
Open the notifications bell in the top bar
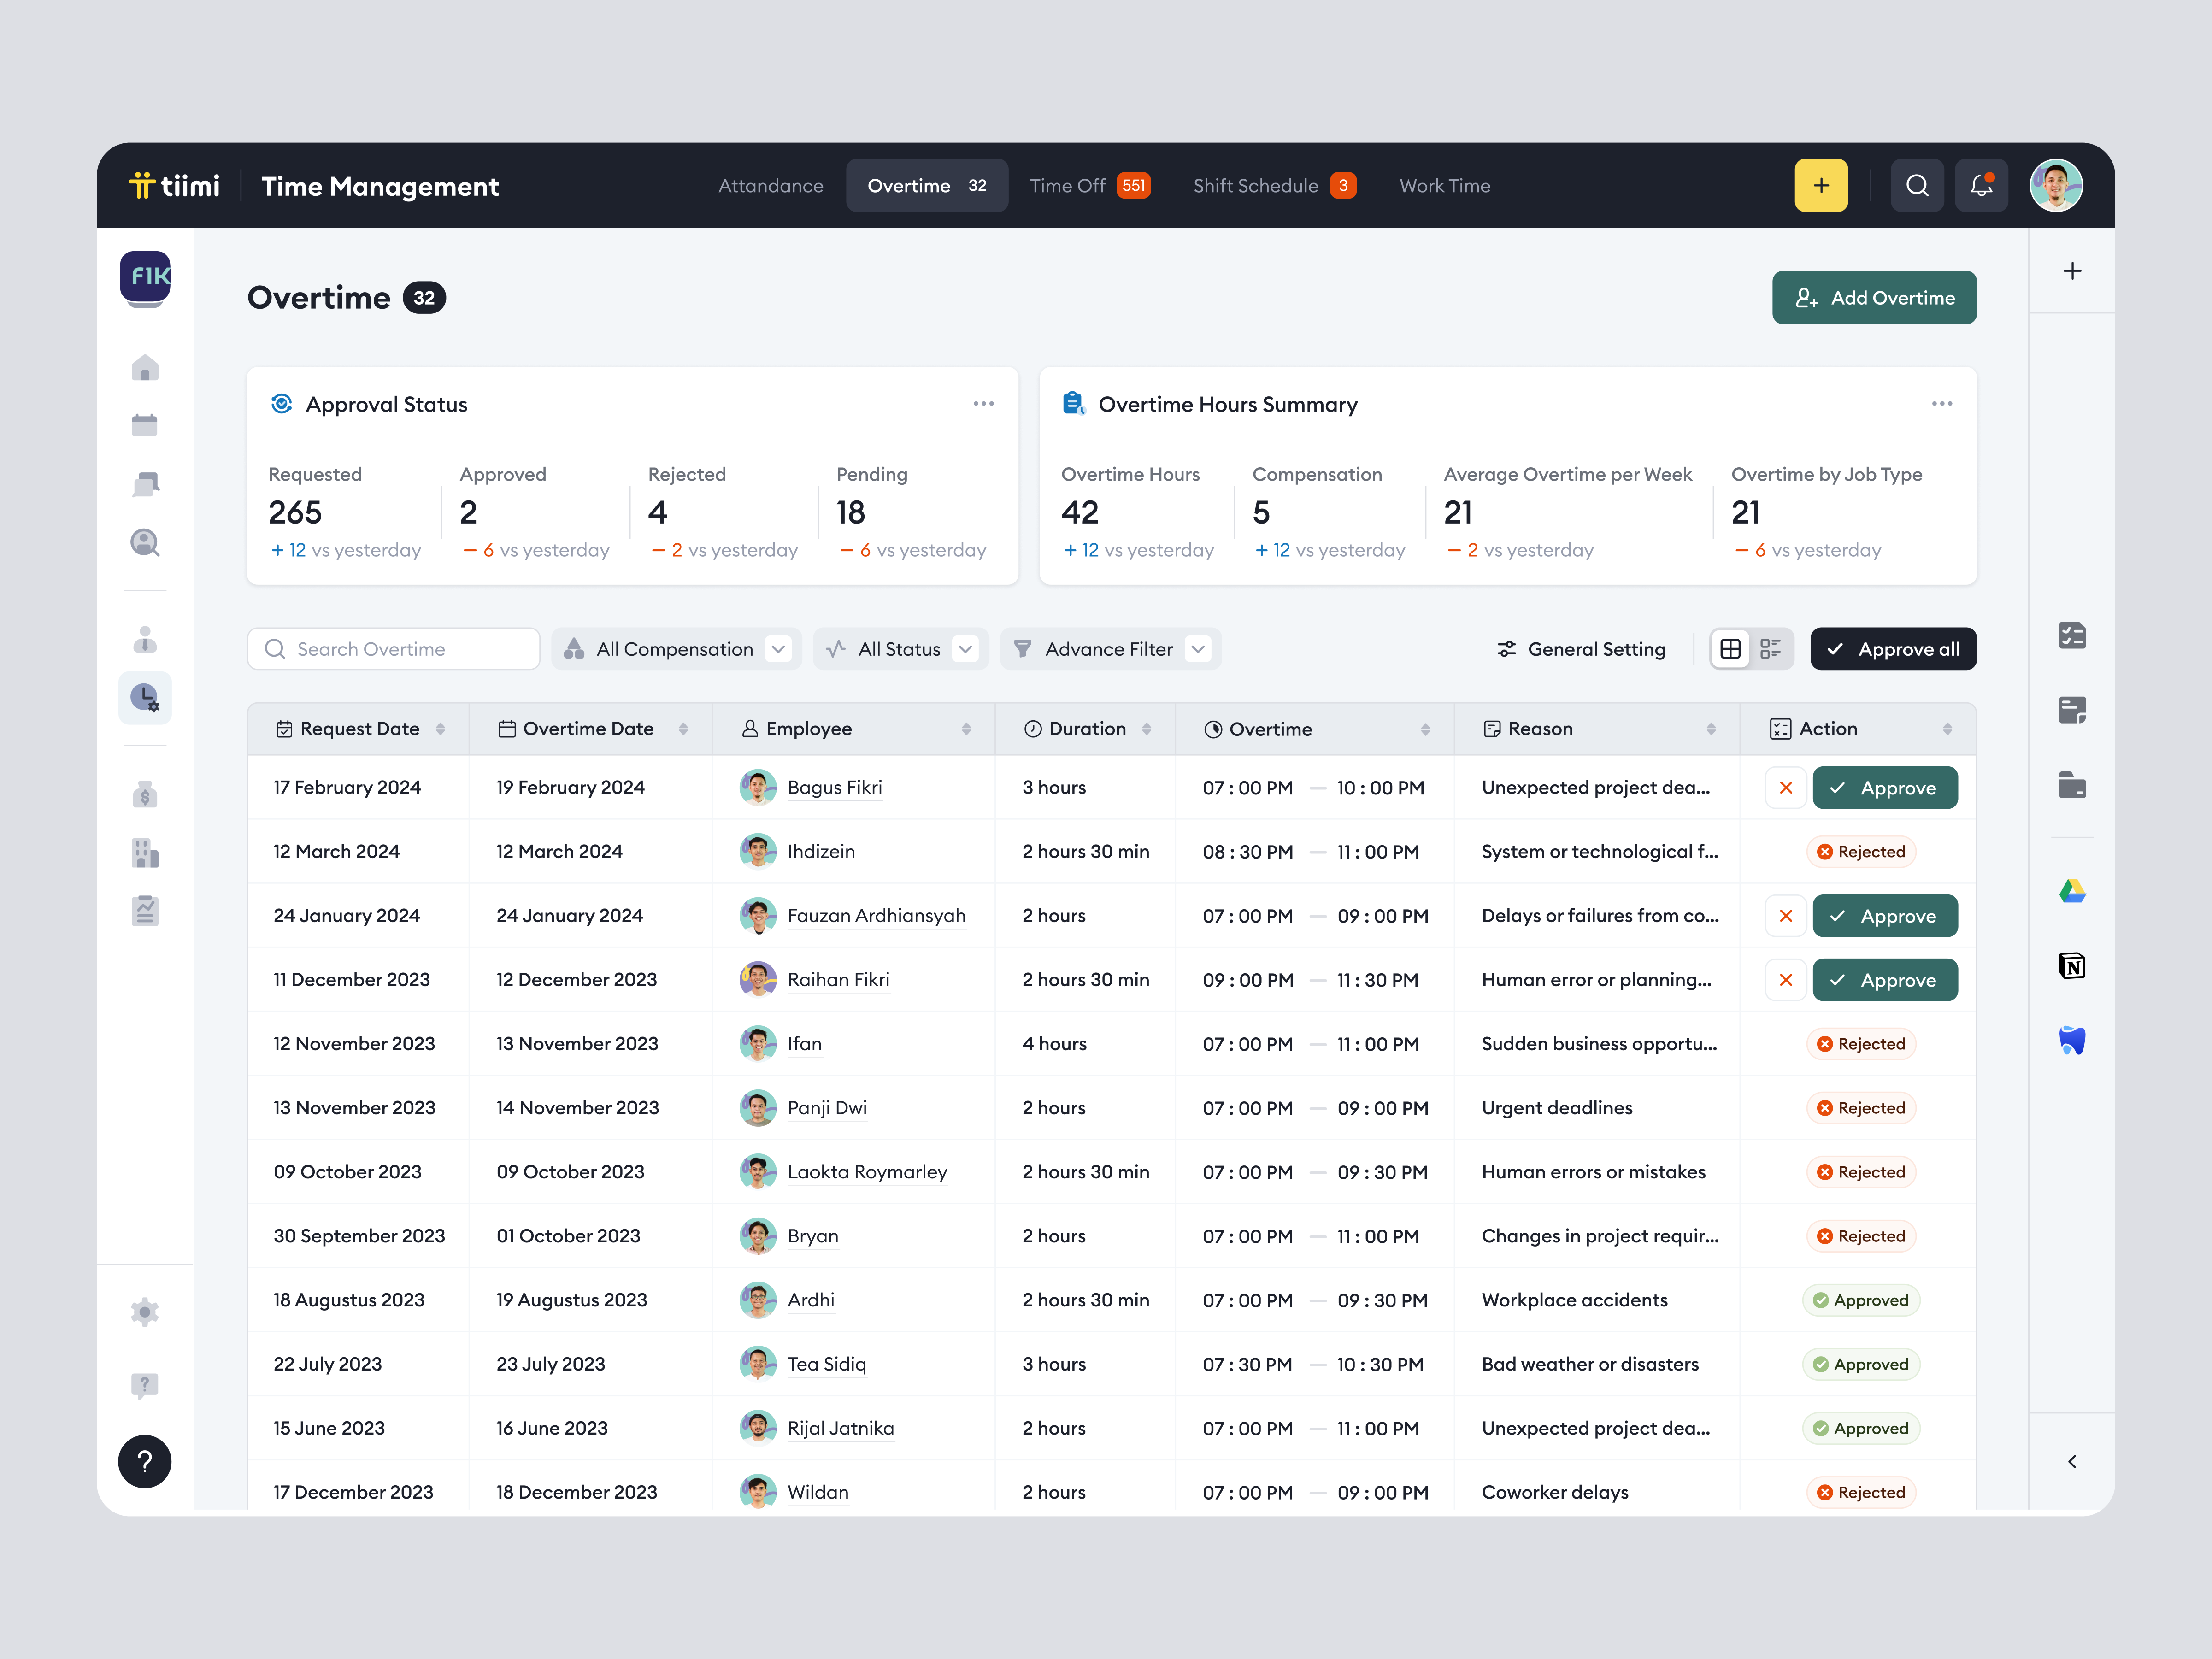1981,185
